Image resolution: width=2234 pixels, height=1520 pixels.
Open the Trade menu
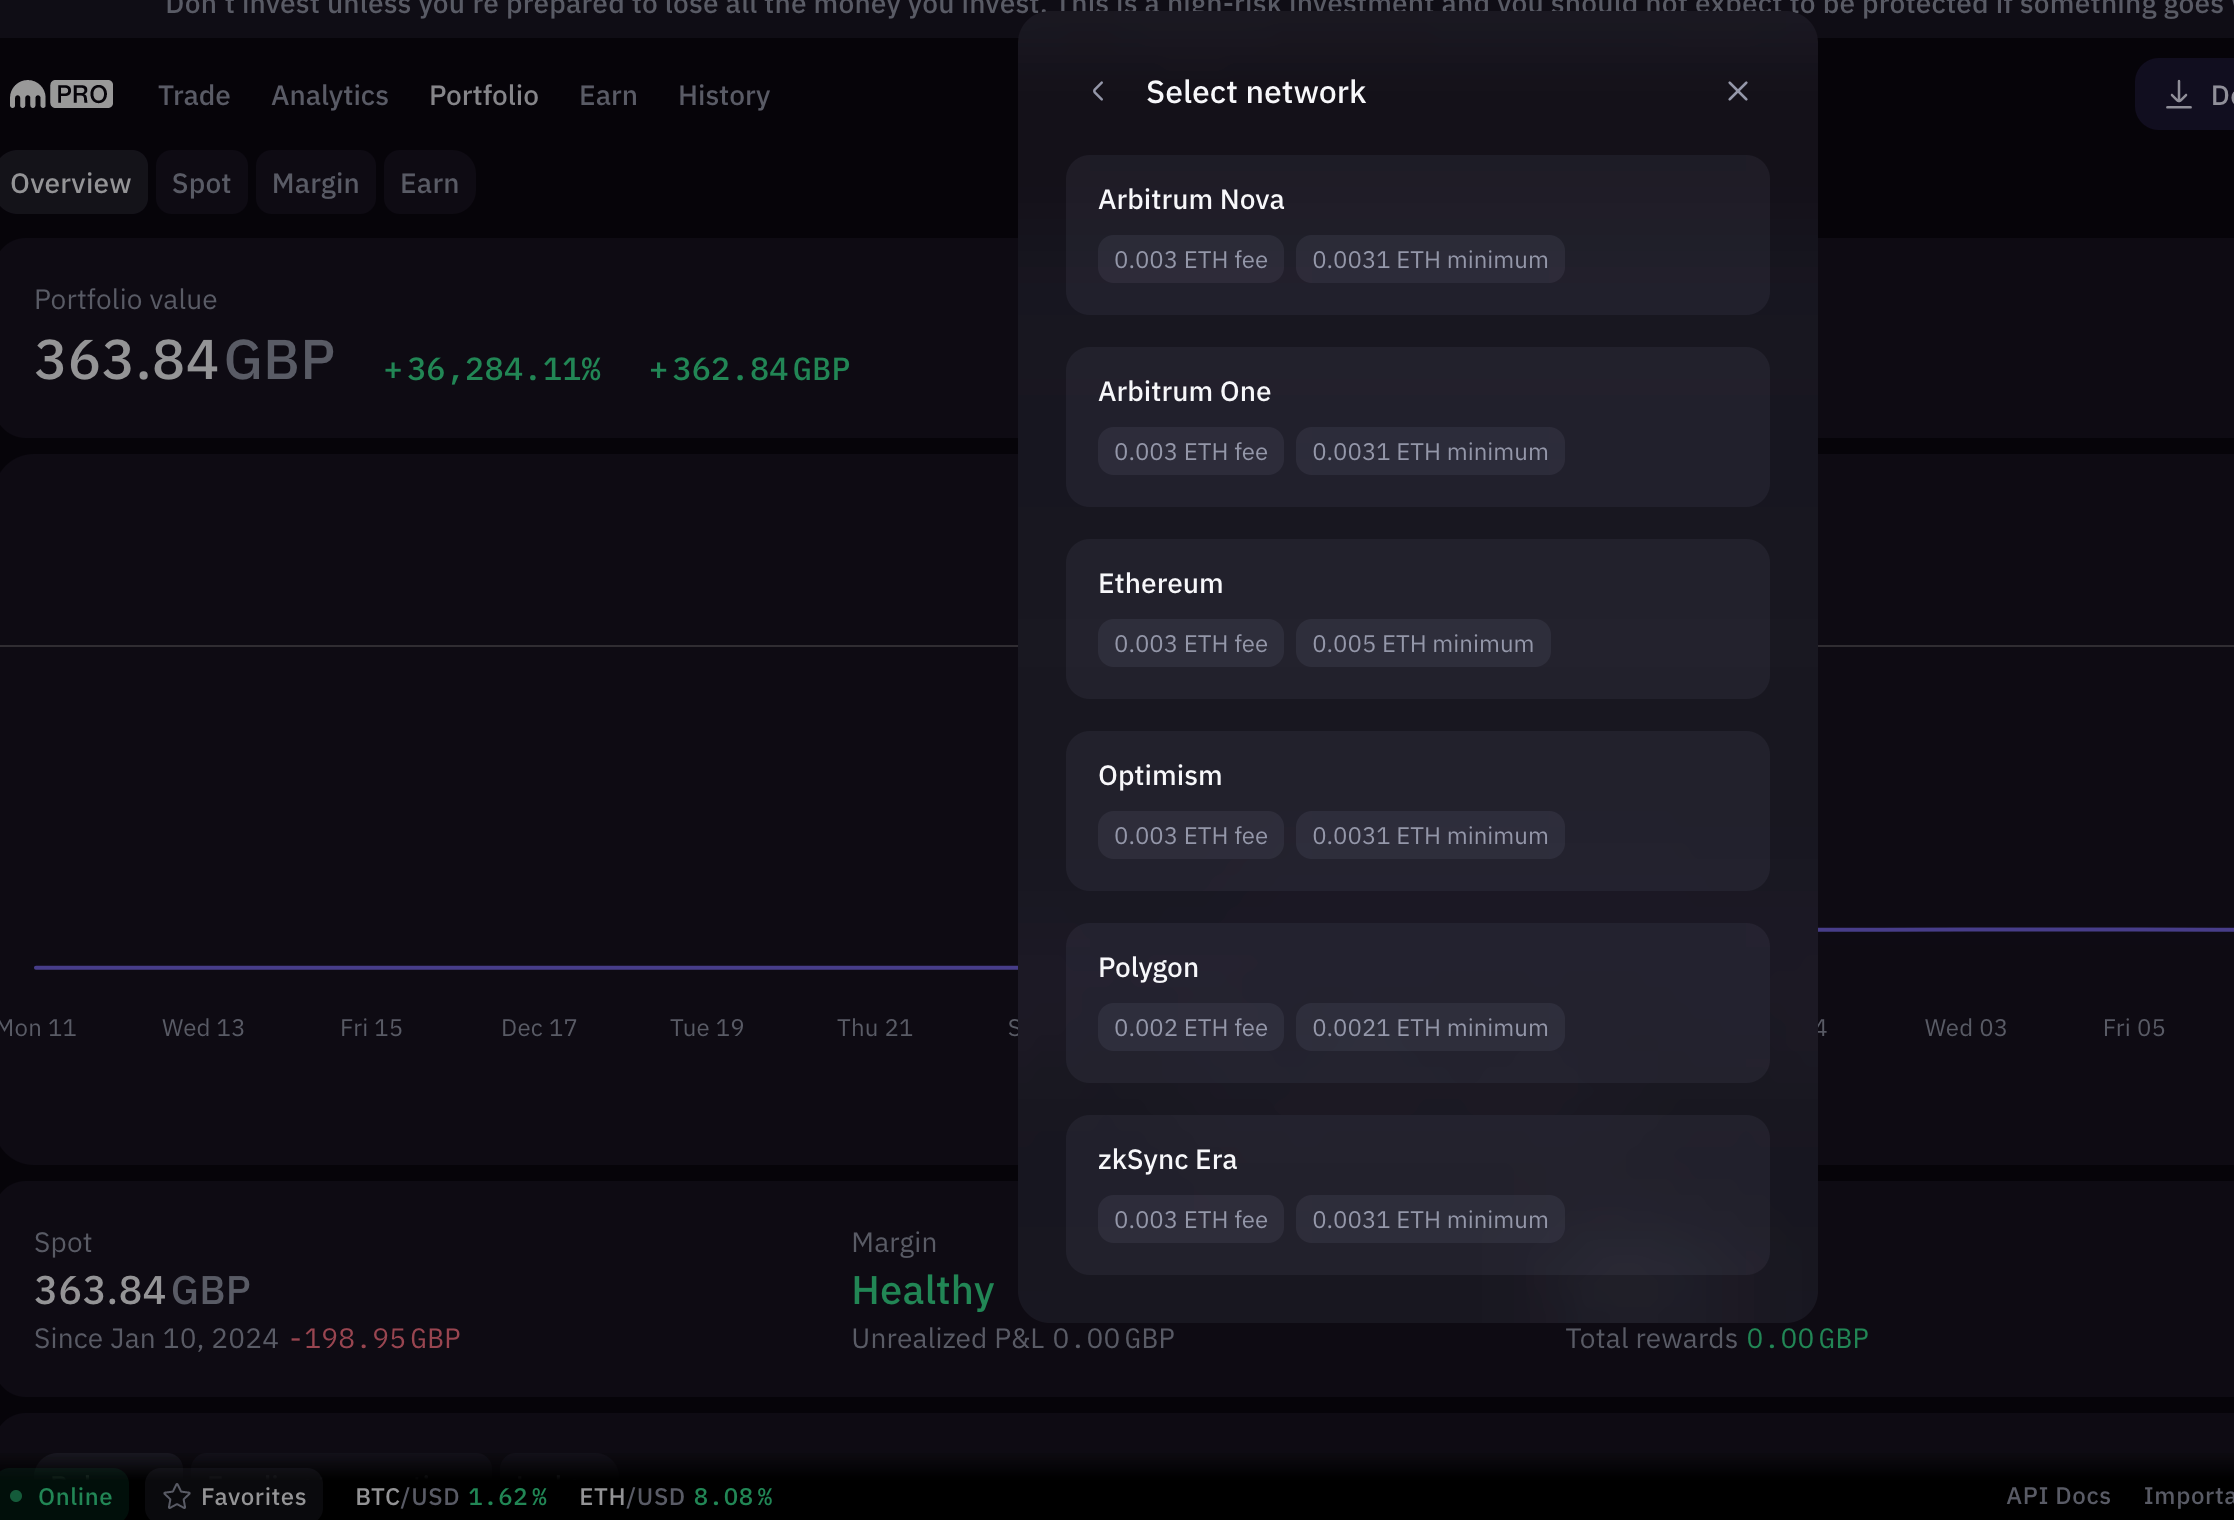point(194,96)
